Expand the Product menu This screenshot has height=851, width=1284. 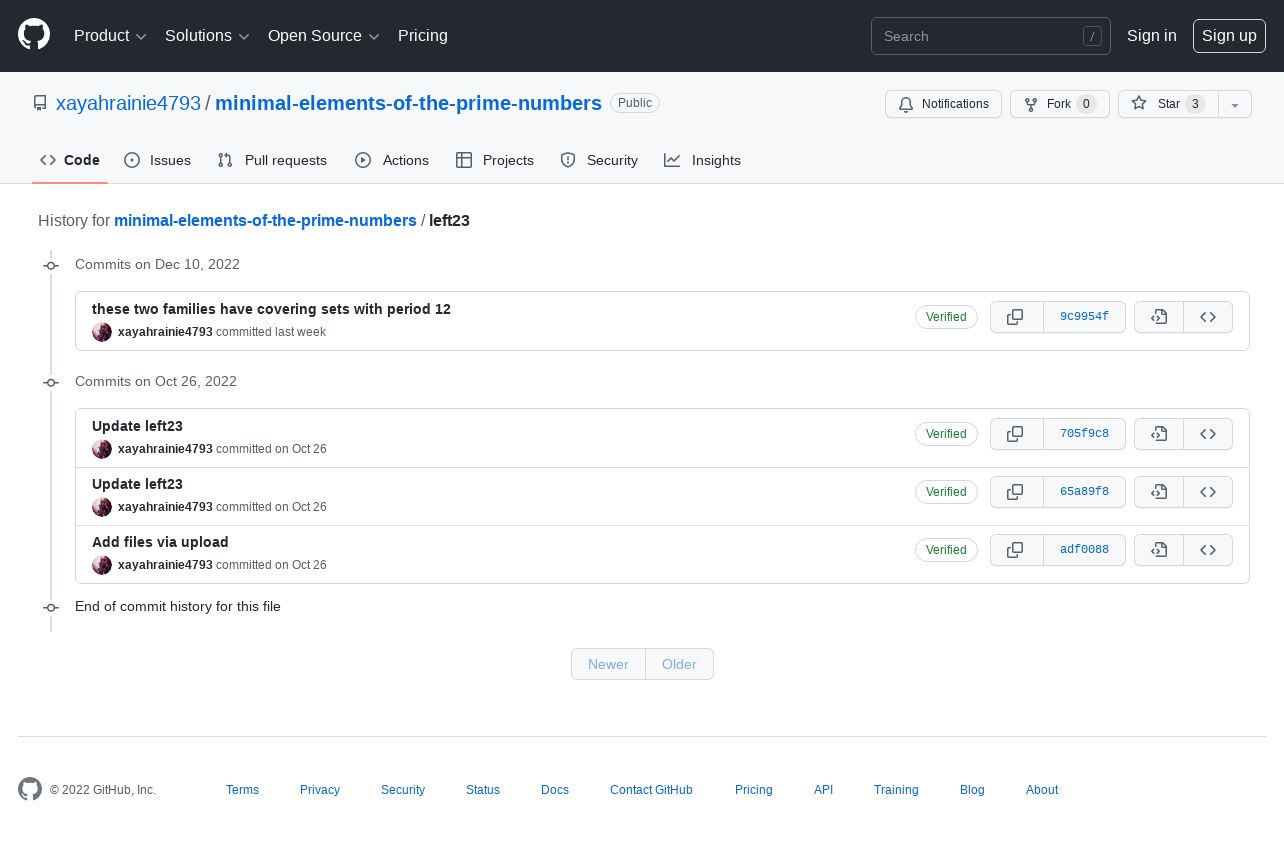pos(110,36)
